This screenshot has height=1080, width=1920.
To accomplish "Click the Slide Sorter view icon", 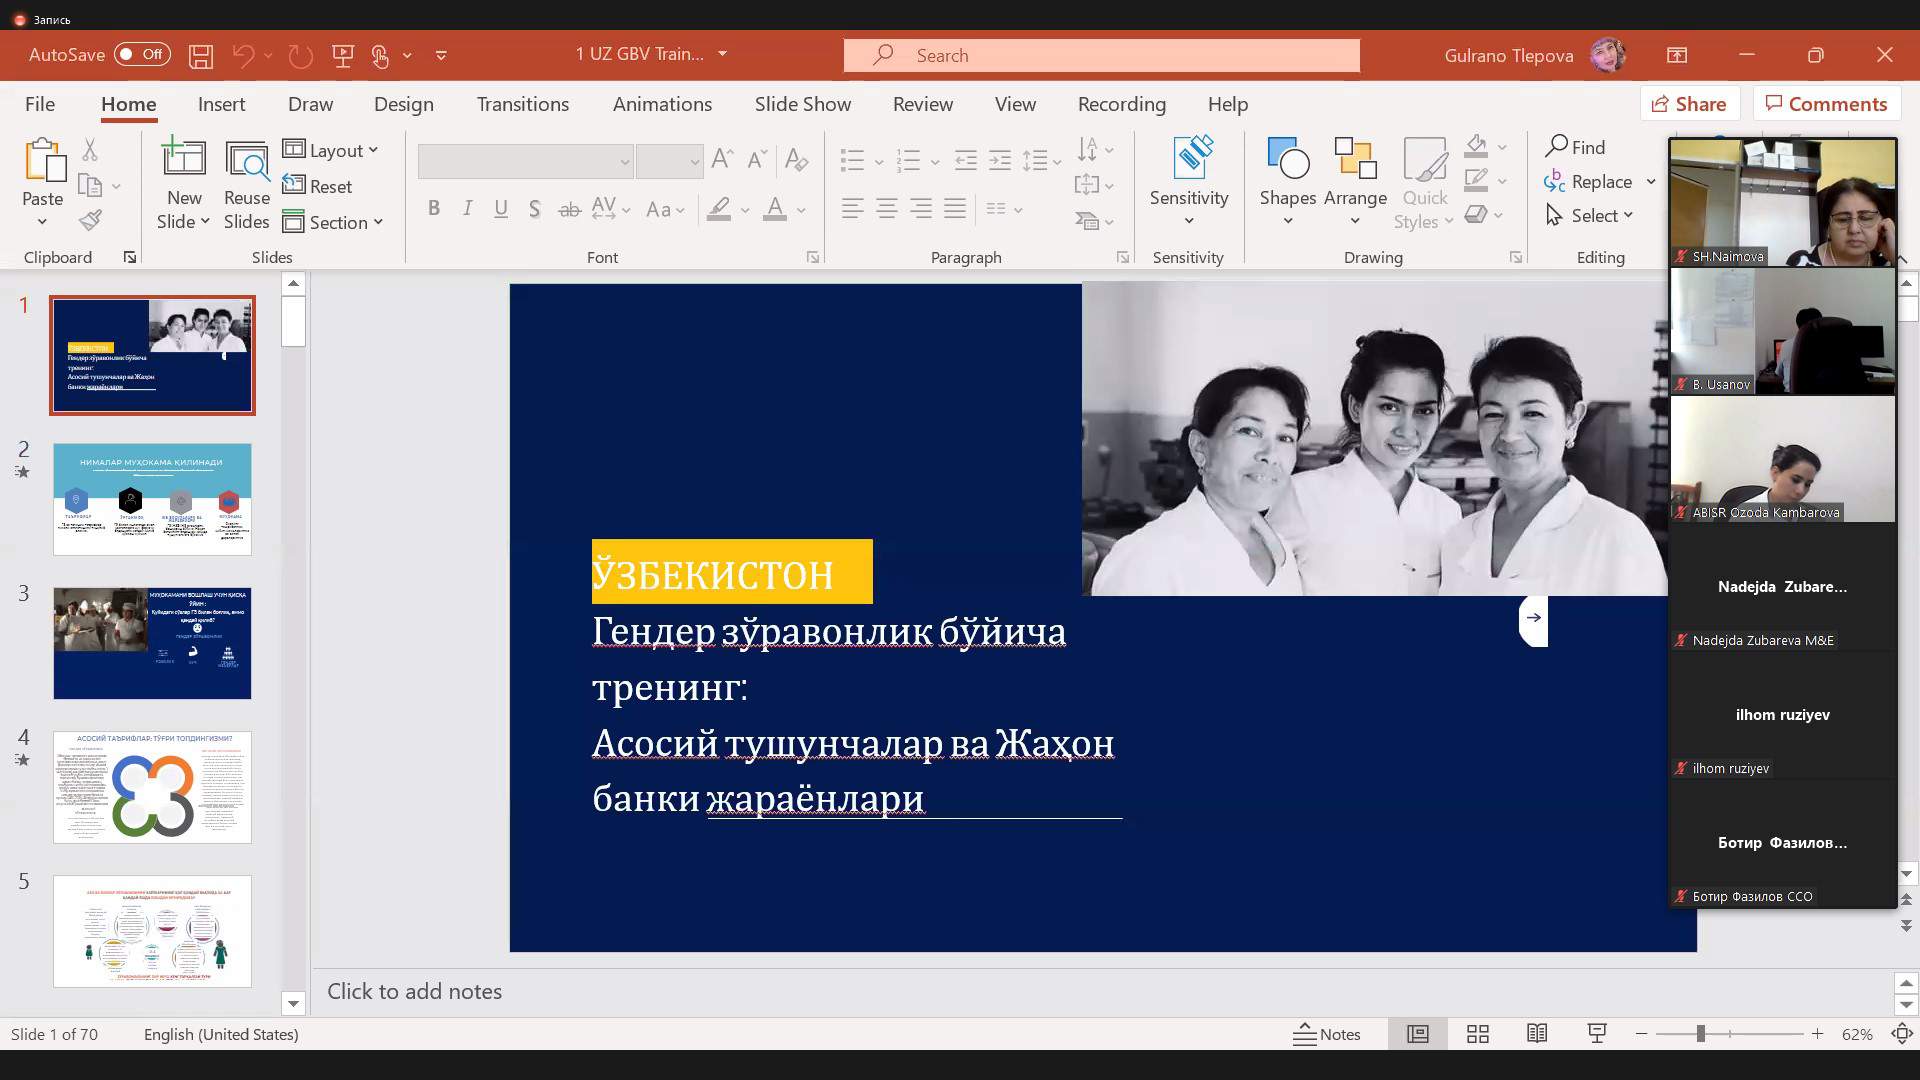I will (x=1477, y=1034).
